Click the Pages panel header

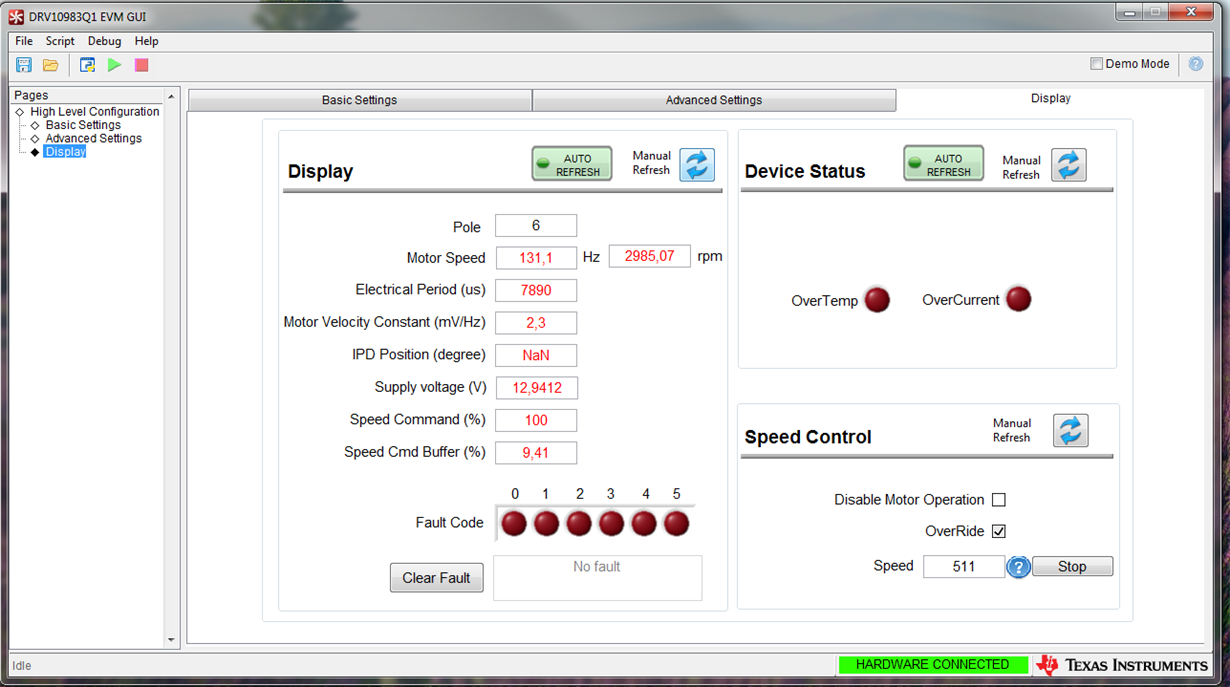point(86,95)
